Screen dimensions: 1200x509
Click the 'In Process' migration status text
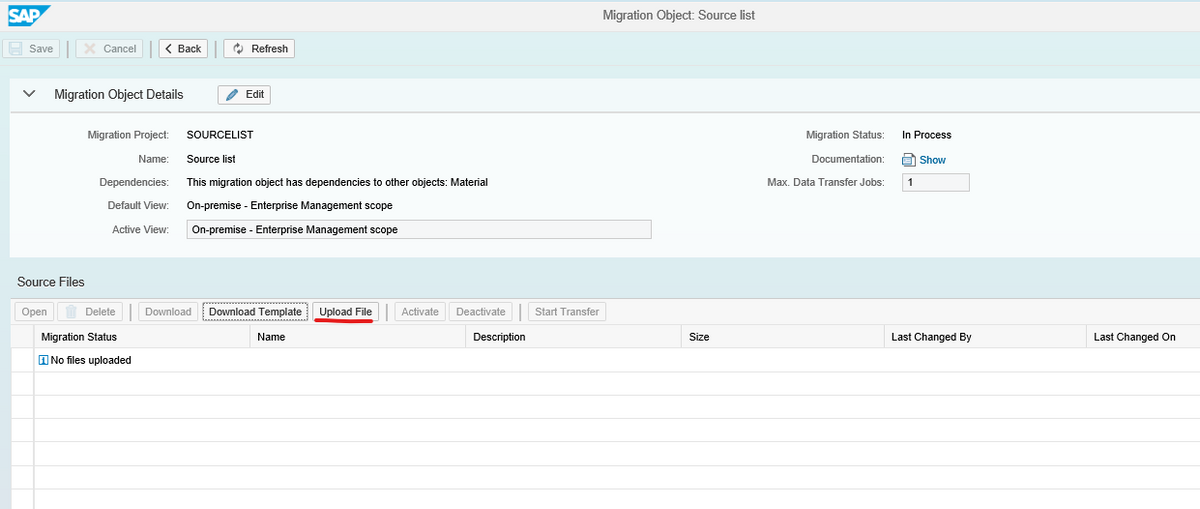(927, 135)
